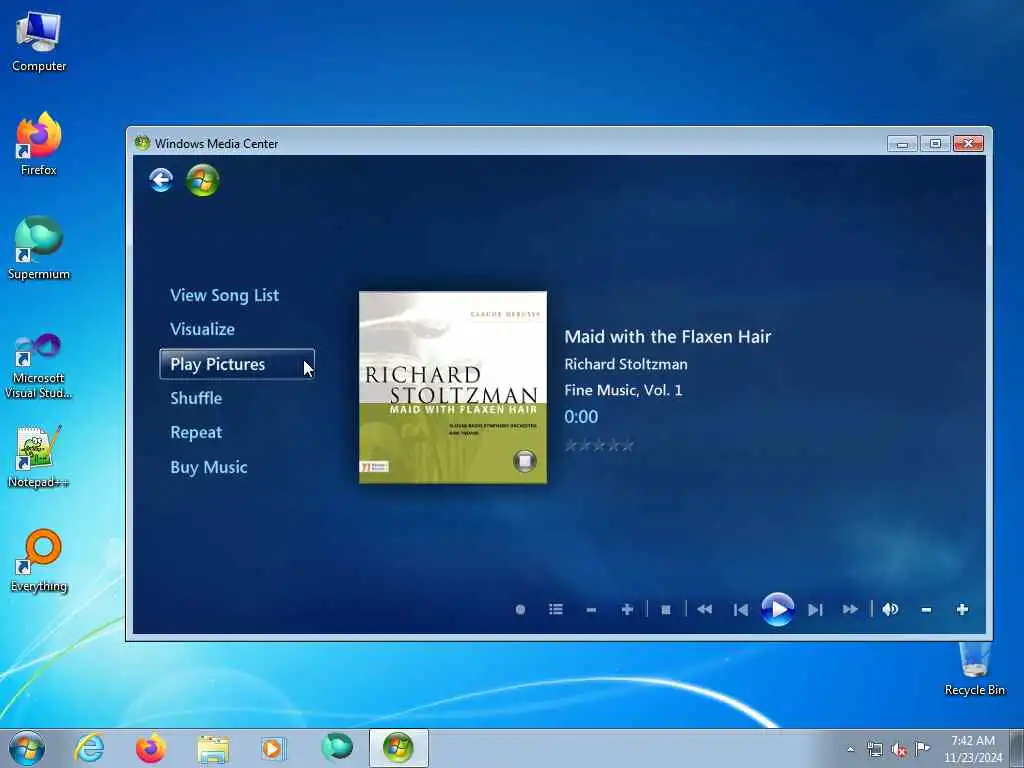Open the green Media Center start button
Image resolution: width=1024 pixels, height=768 pixels.
pyautogui.click(x=202, y=180)
